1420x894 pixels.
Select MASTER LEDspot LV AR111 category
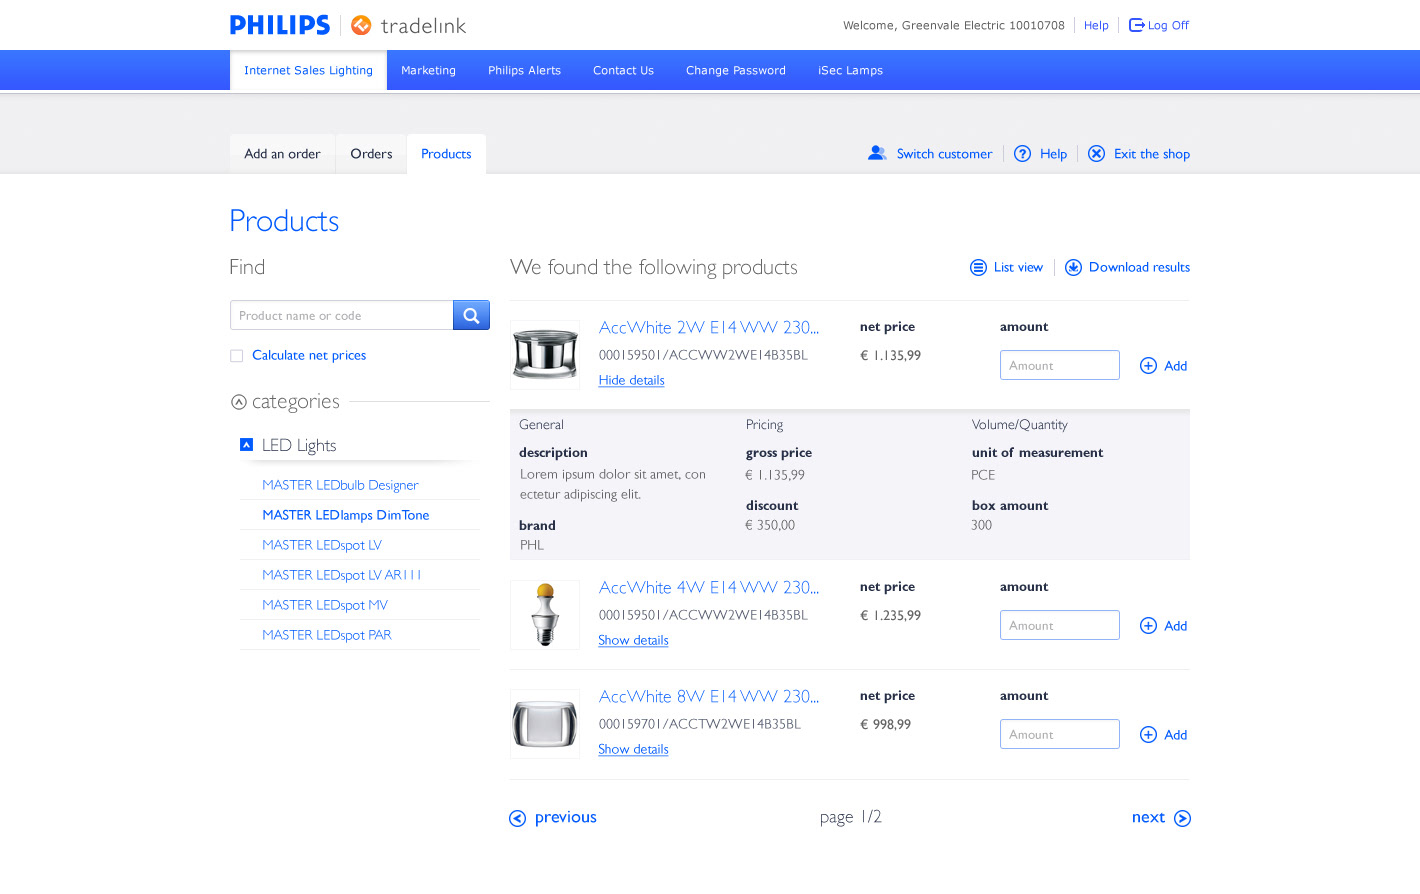tap(342, 575)
